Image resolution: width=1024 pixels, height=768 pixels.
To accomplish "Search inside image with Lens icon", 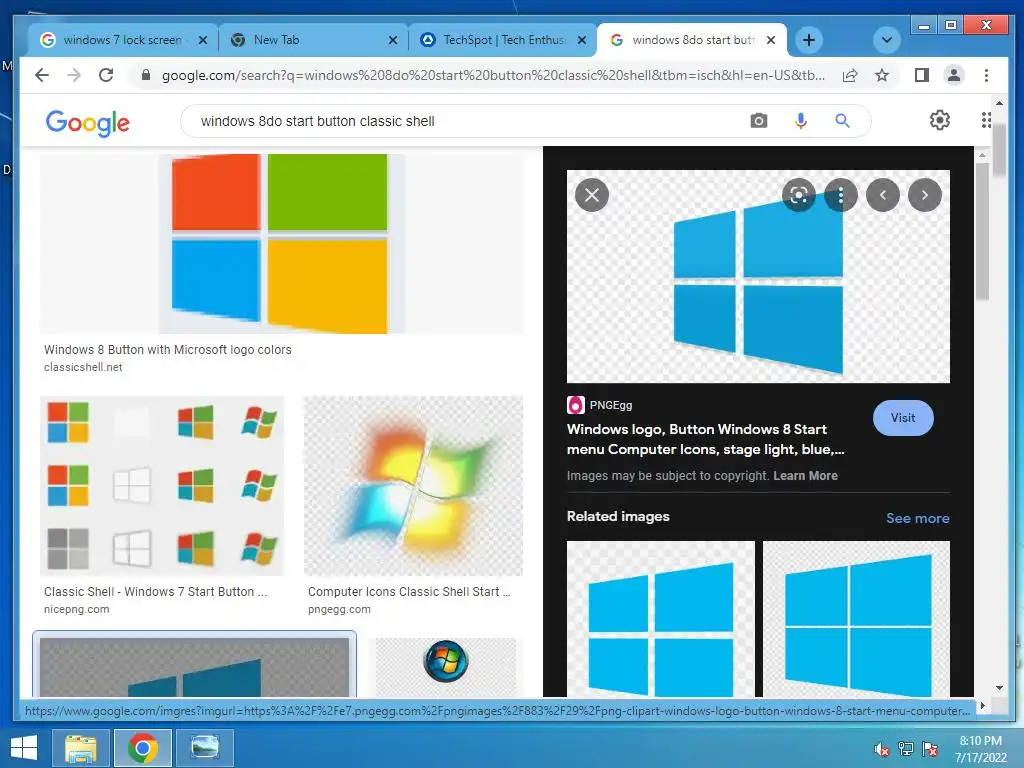I will click(x=798, y=195).
